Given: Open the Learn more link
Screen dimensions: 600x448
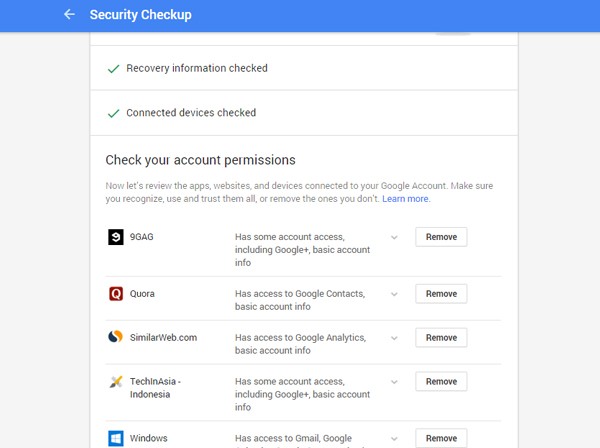Looking at the screenshot, I should pos(406,199).
